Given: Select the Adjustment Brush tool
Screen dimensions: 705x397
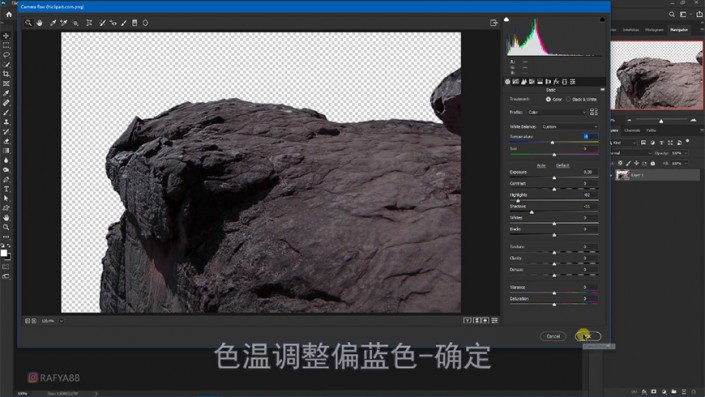Looking at the screenshot, I should [124, 23].
